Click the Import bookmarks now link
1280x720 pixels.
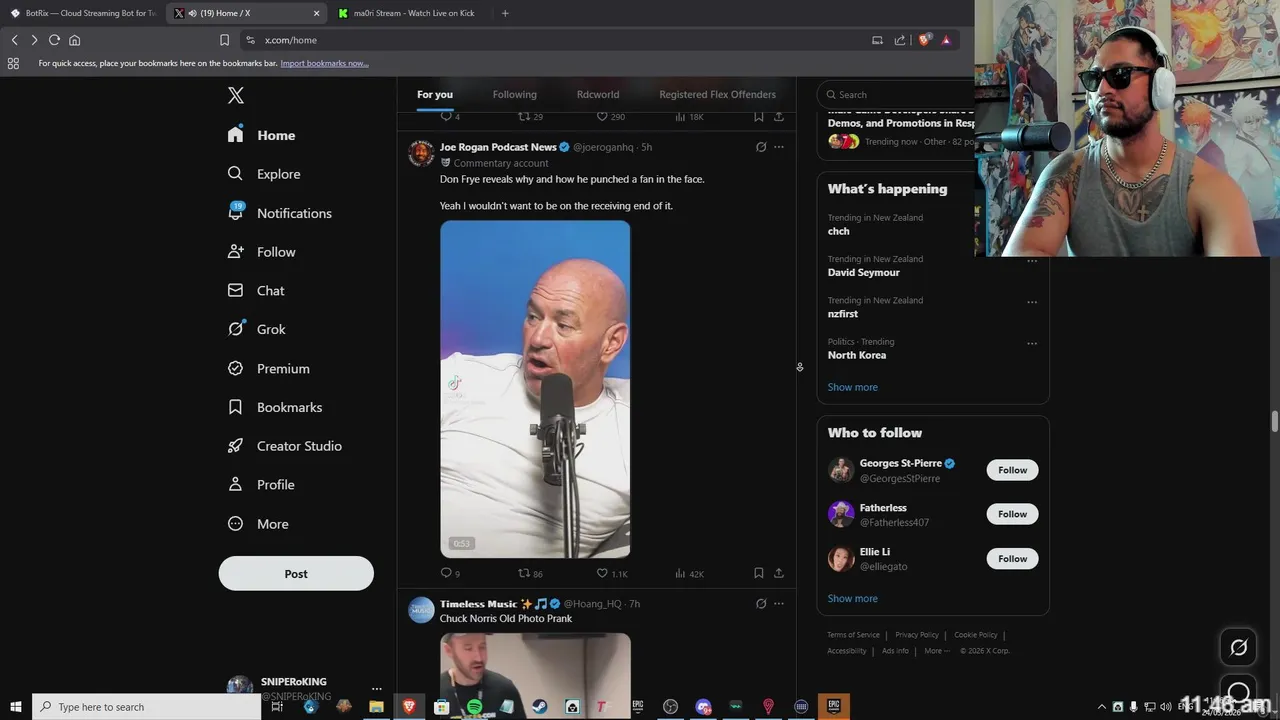[324, 63]
